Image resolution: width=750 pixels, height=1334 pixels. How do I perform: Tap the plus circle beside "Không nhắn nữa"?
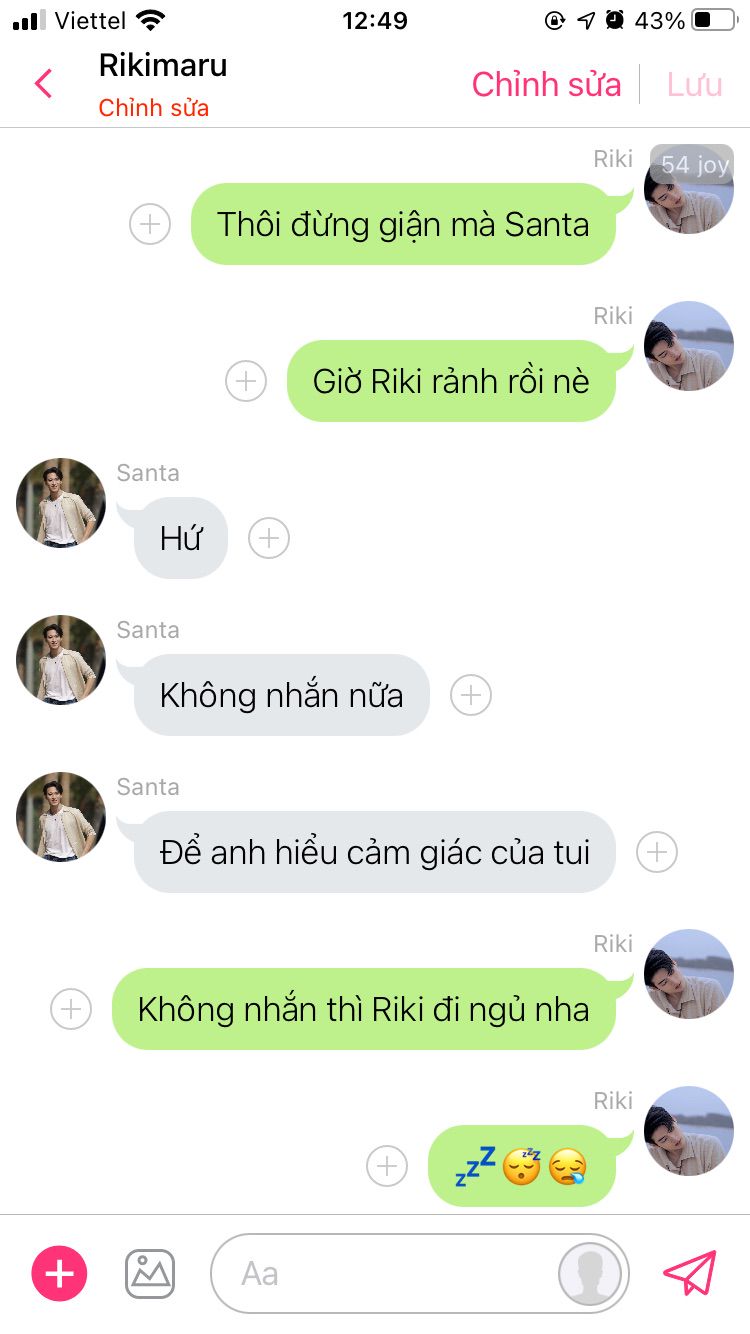471,695
